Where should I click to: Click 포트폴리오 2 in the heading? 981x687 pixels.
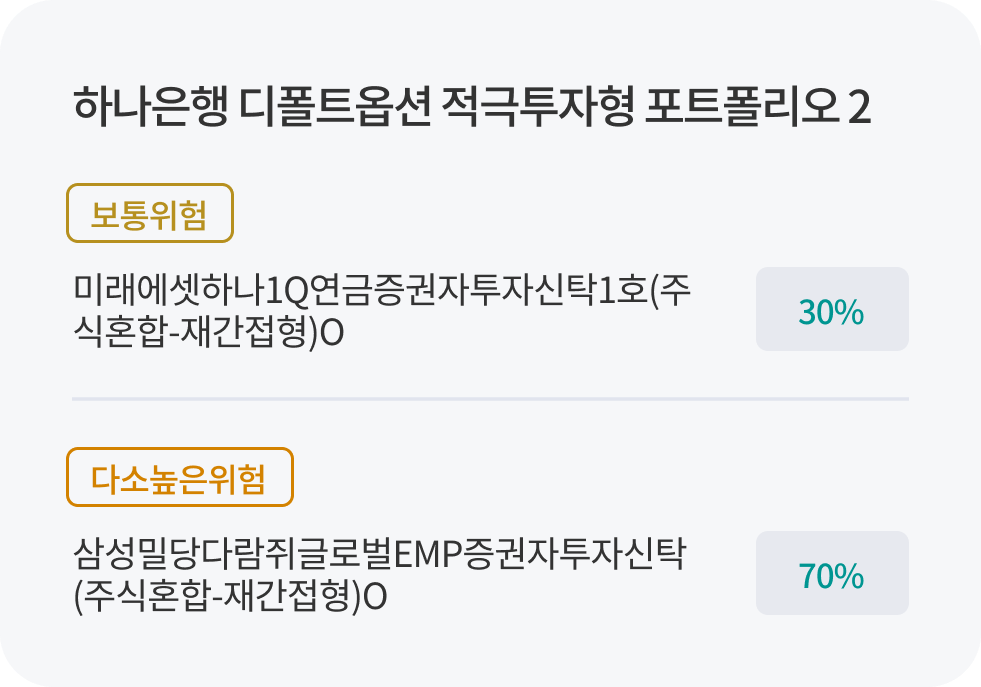[760, 108]
